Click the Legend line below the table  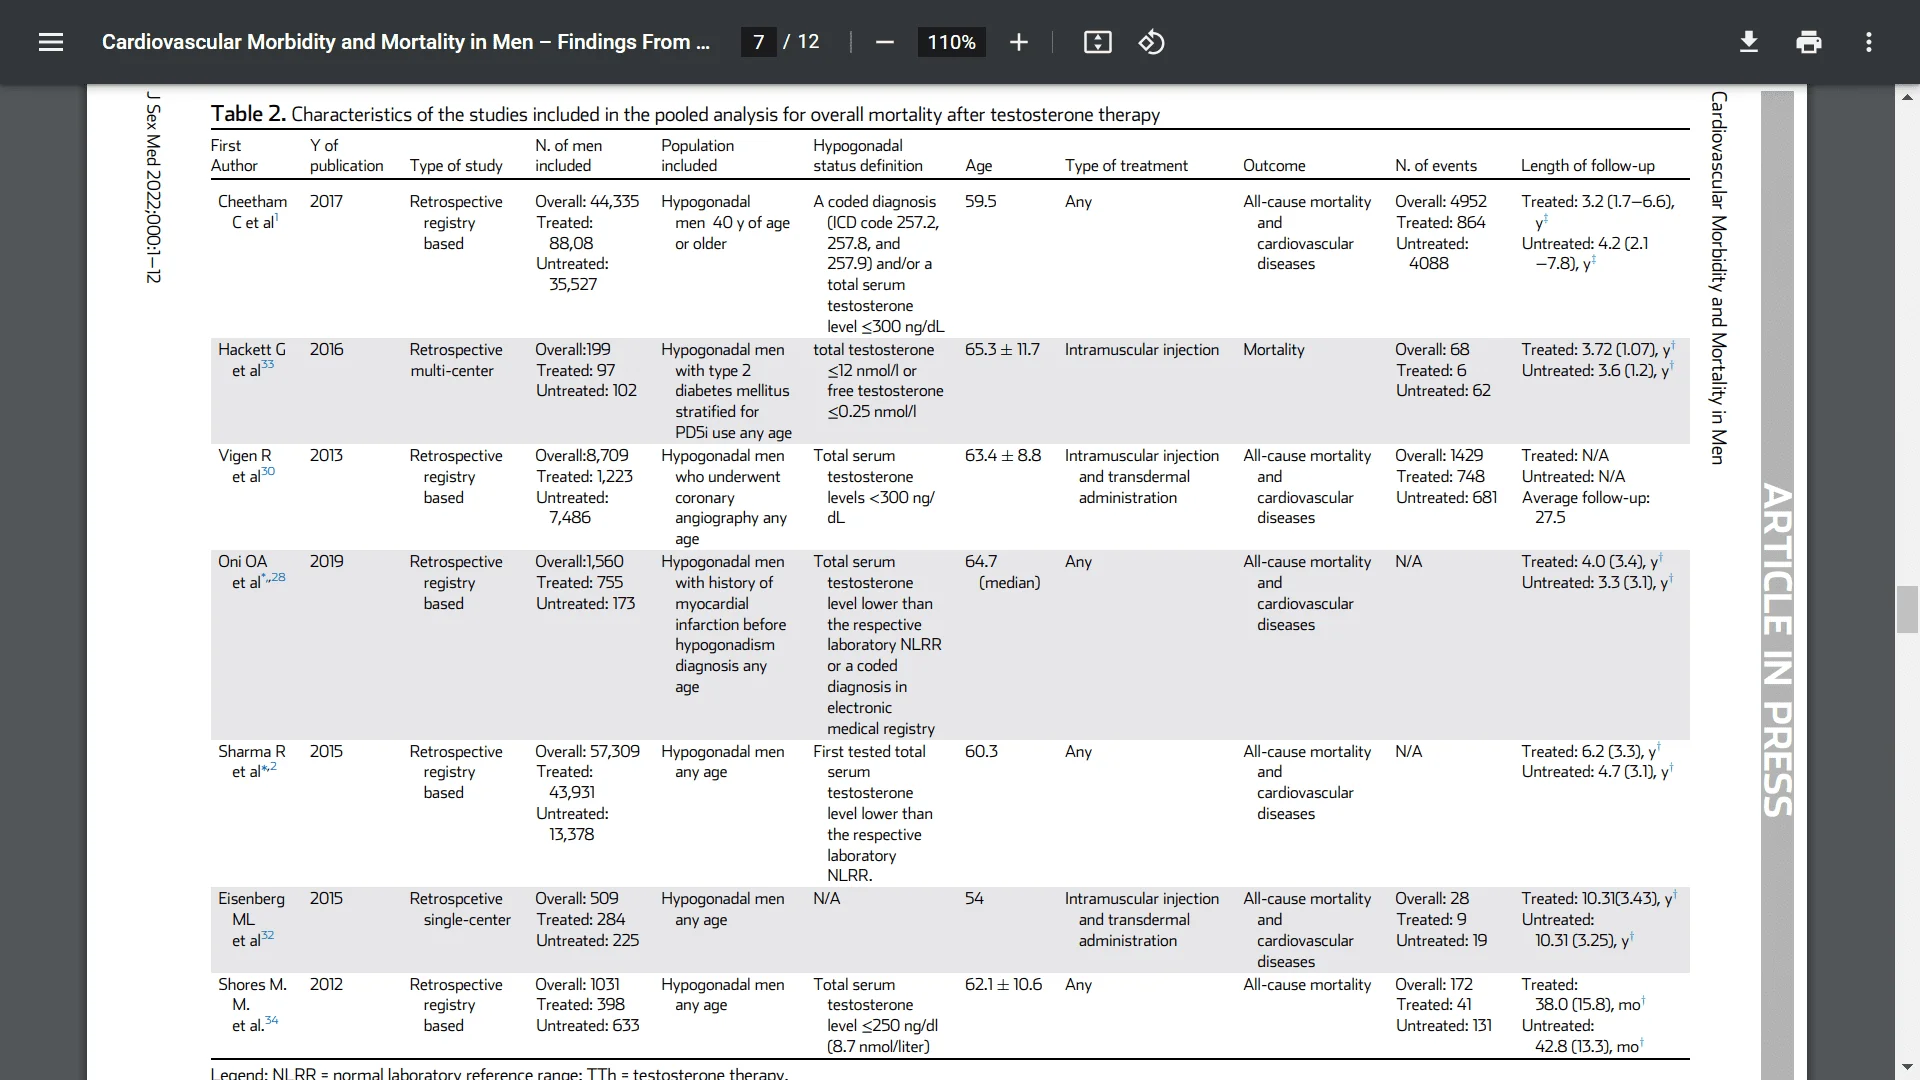point(499,1073)
